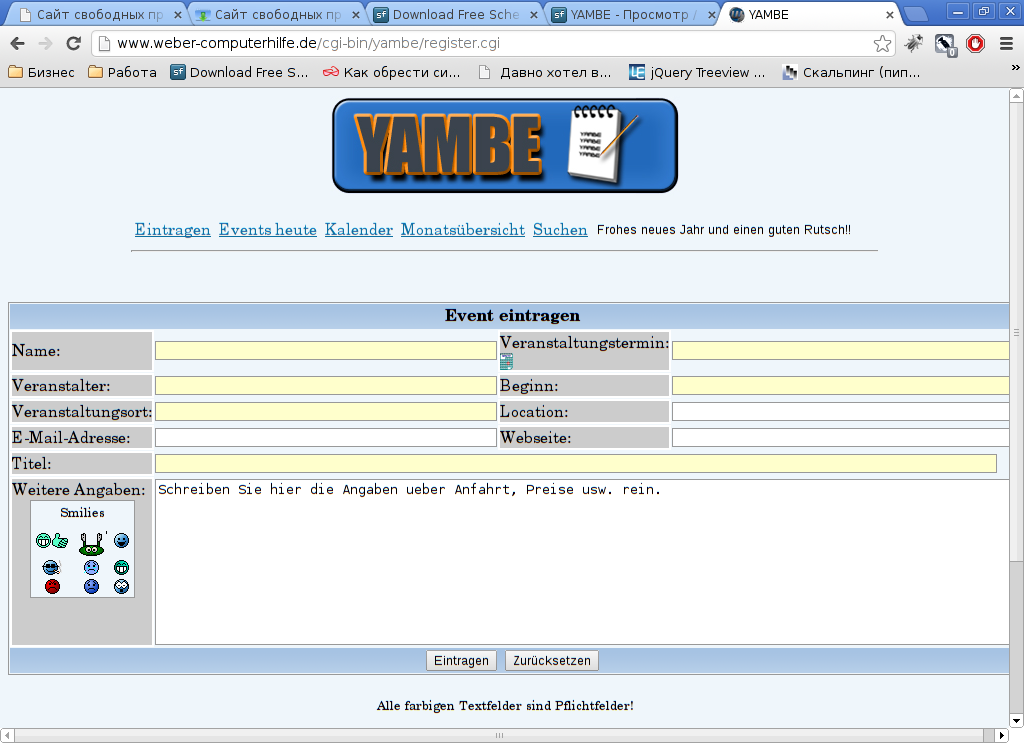The image size is (1024, 743).
Task: Open 'Download Free S...' bookmark
Action: tap(240, 72)
